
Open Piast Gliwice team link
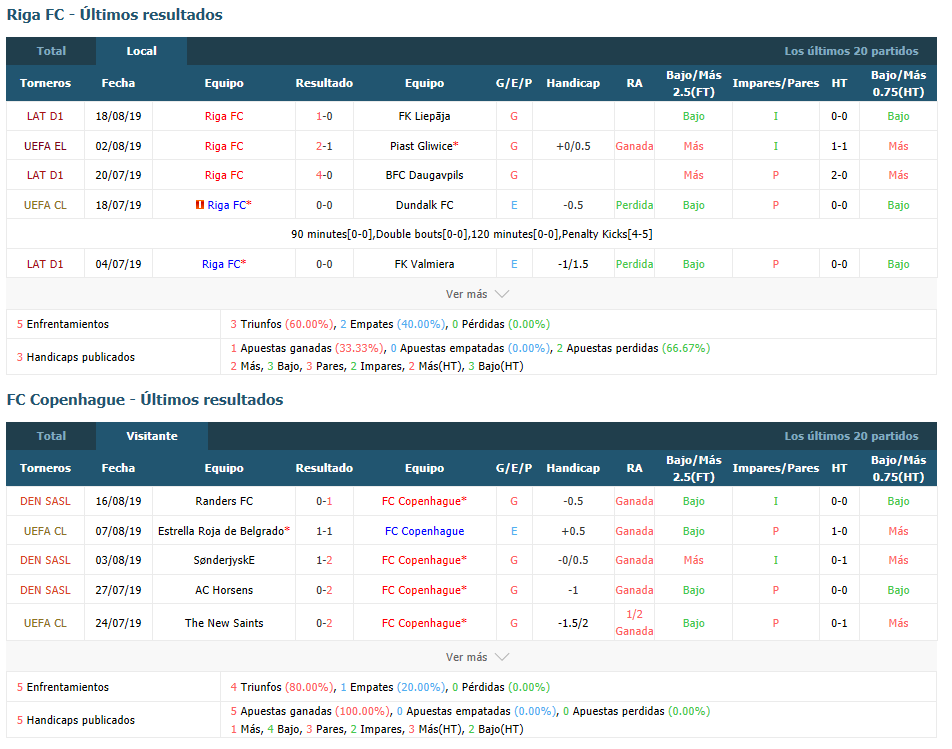coord(422,146)
